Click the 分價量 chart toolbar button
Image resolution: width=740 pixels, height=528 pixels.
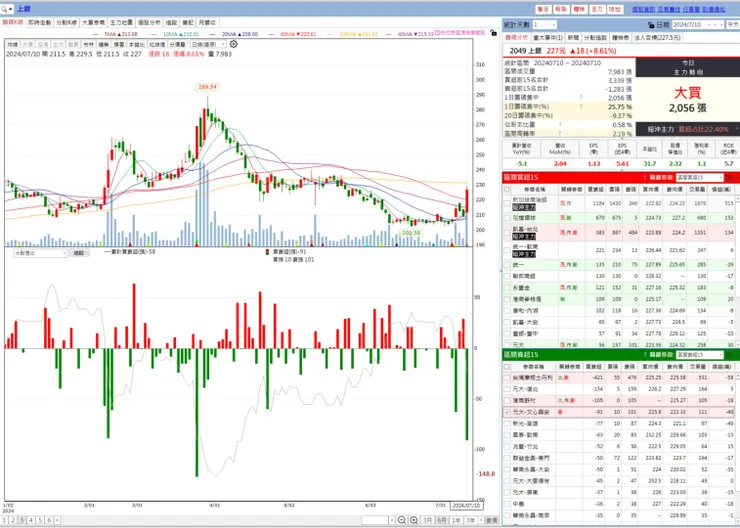(x=177, y=44)
